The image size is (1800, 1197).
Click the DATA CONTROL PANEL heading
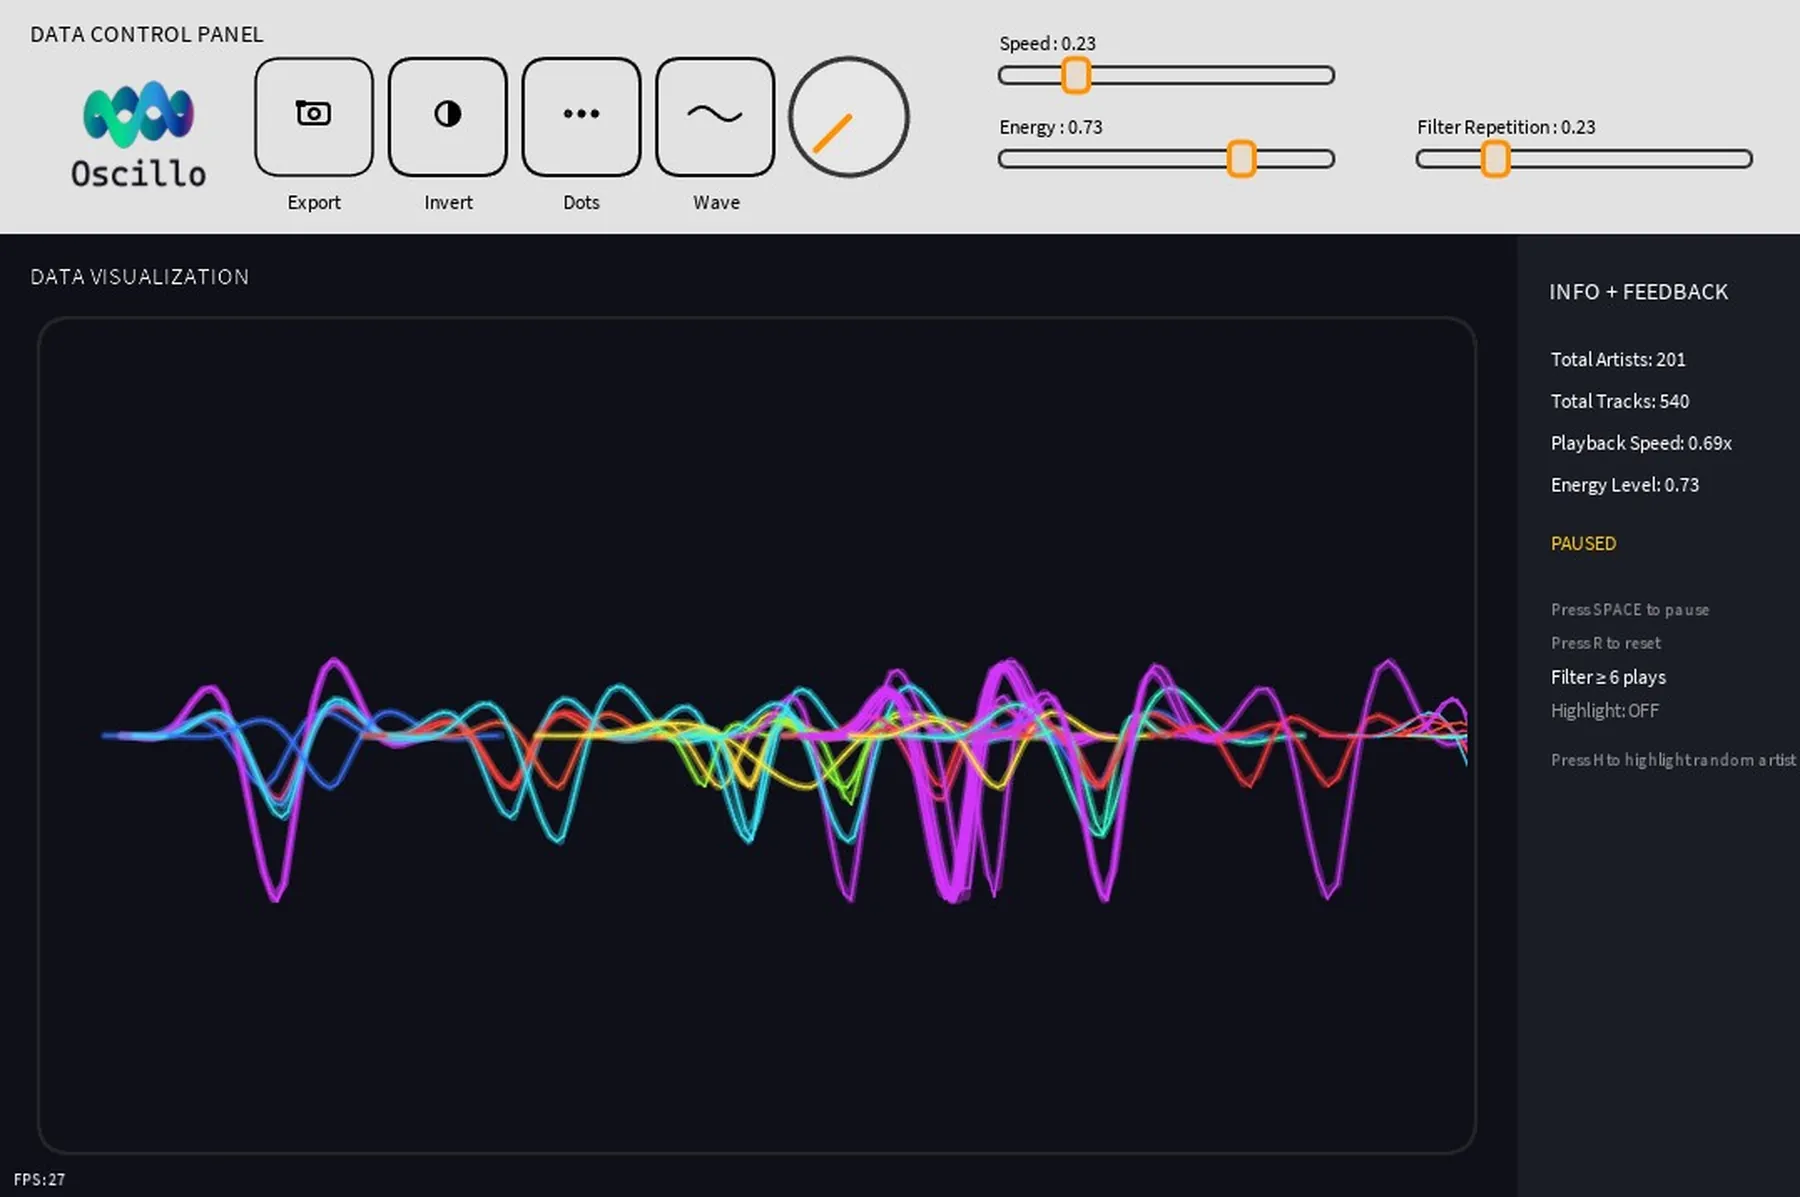point(147,34)
